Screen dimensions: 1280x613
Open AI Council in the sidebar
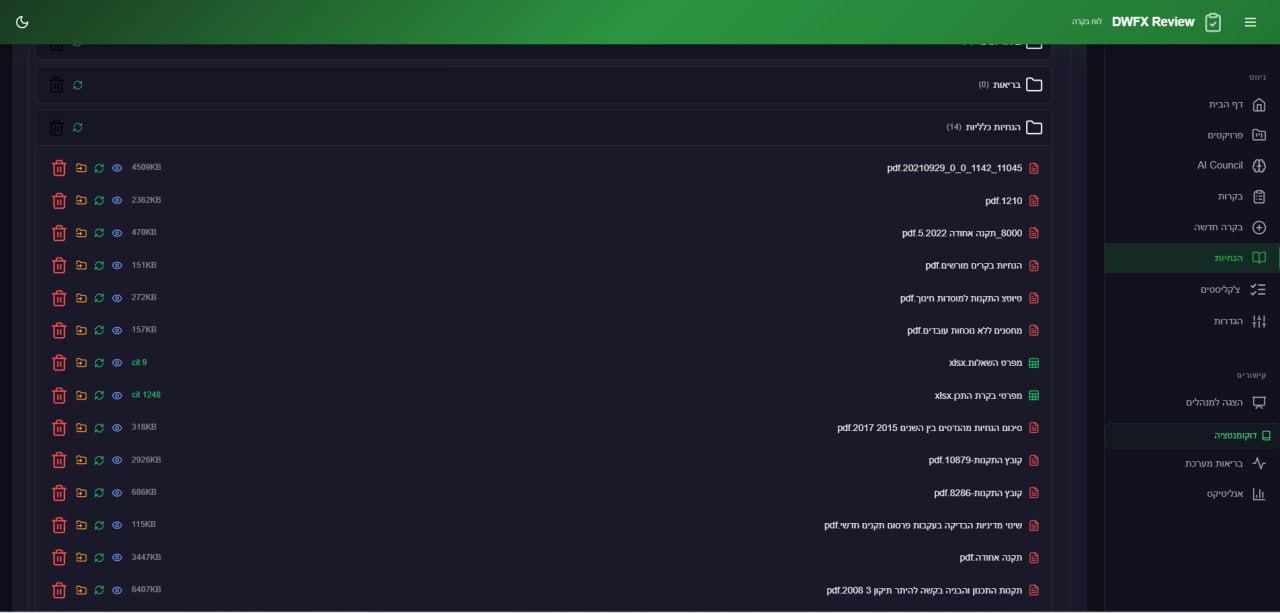tap(1220, 165)
